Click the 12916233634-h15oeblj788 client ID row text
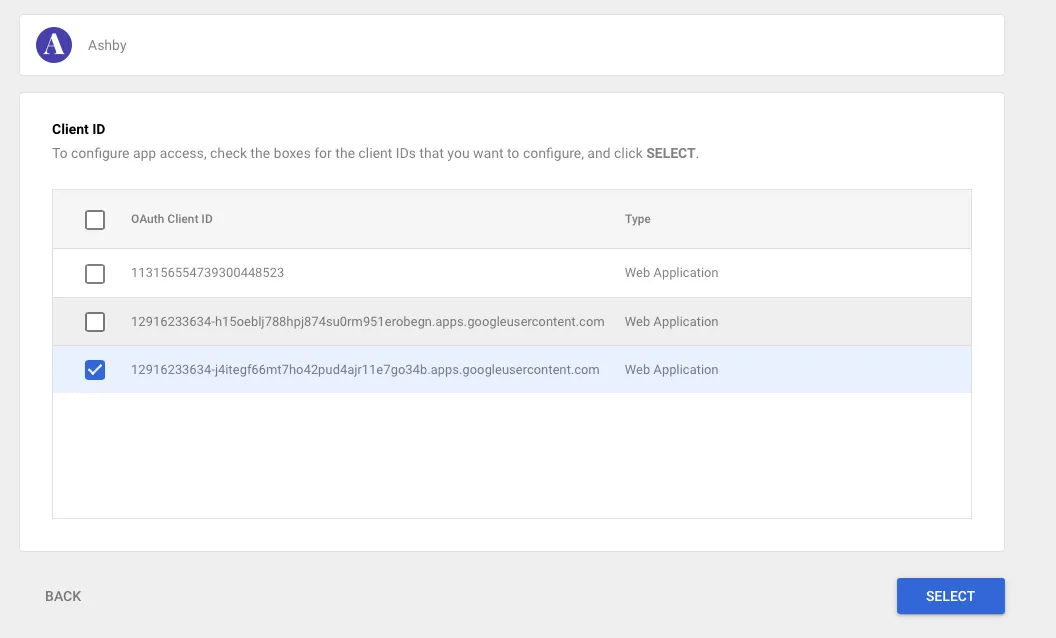The image size is (1056, 638). [x=367, y=322]
